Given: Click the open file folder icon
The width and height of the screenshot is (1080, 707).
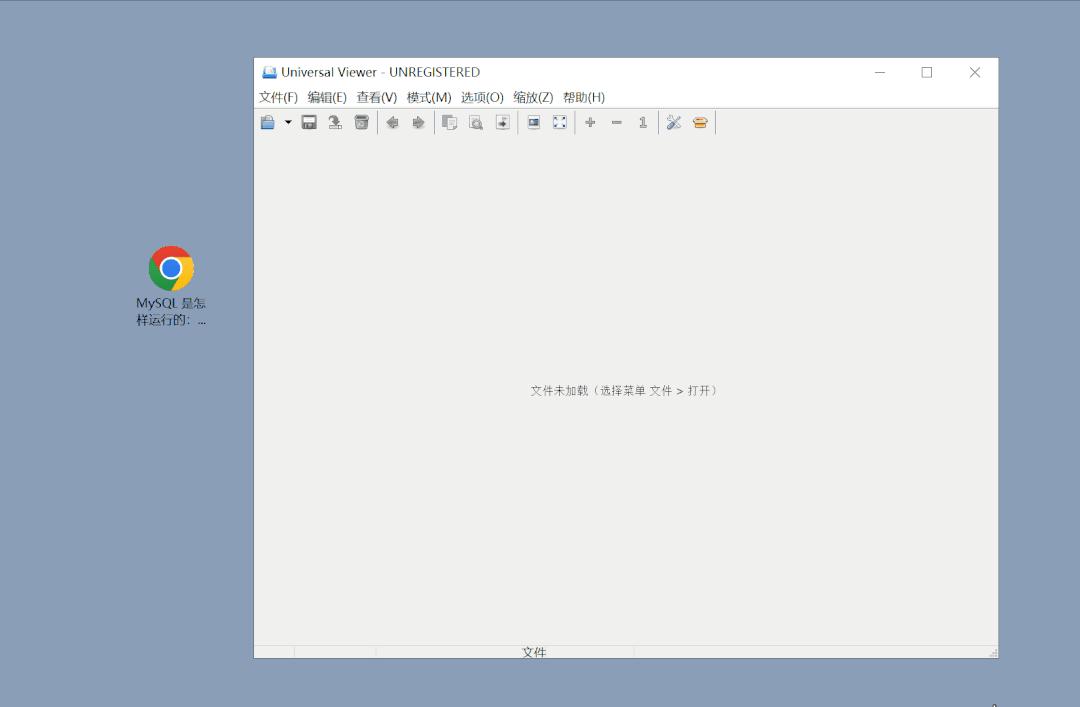Looking at the screenshot, I should pyautogui.click(x=268, y=122).
